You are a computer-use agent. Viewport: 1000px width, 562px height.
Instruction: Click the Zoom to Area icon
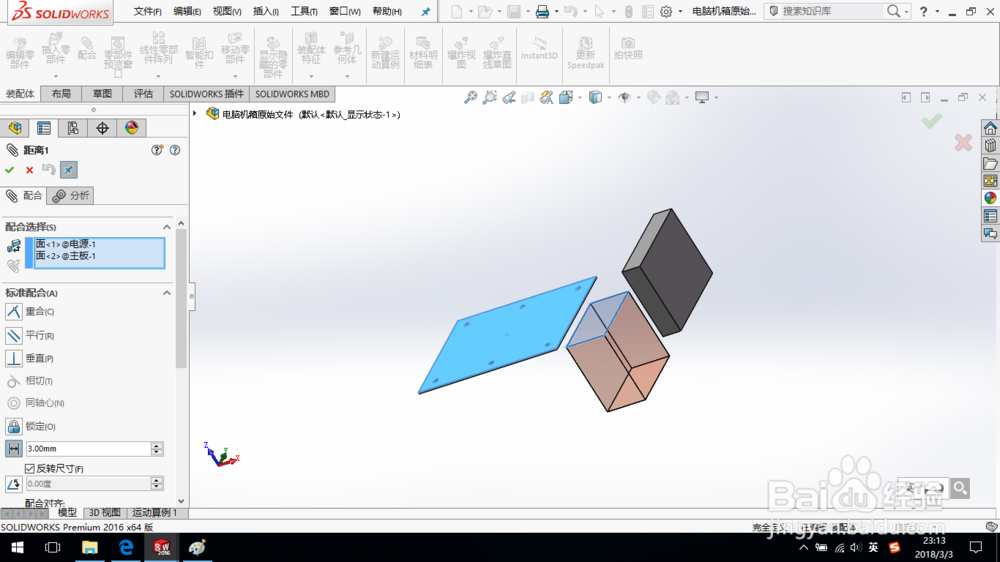point(489,98)
